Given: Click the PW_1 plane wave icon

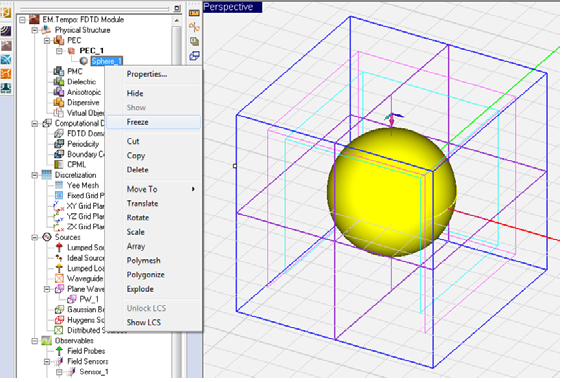Looking at the screenshot, I should click(72, 299).
